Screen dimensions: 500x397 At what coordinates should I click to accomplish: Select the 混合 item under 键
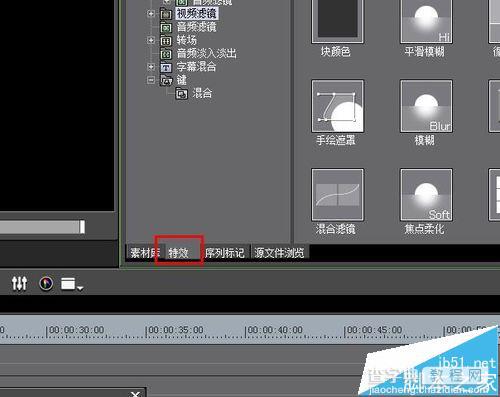(202, 93)
